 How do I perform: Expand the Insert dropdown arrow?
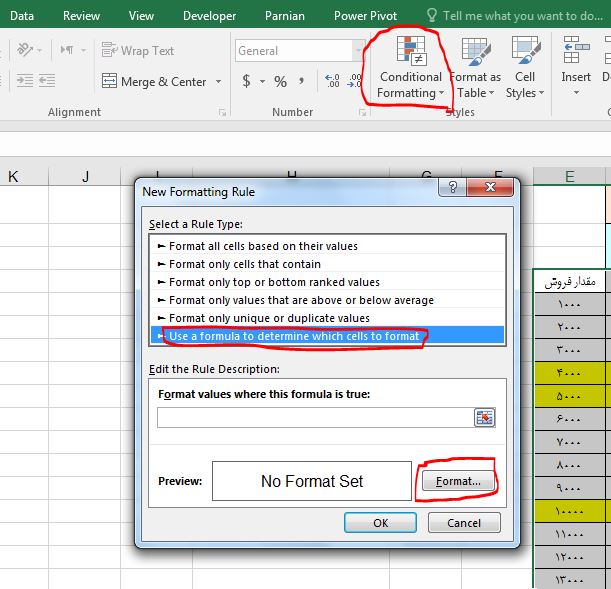coord(576,93)
